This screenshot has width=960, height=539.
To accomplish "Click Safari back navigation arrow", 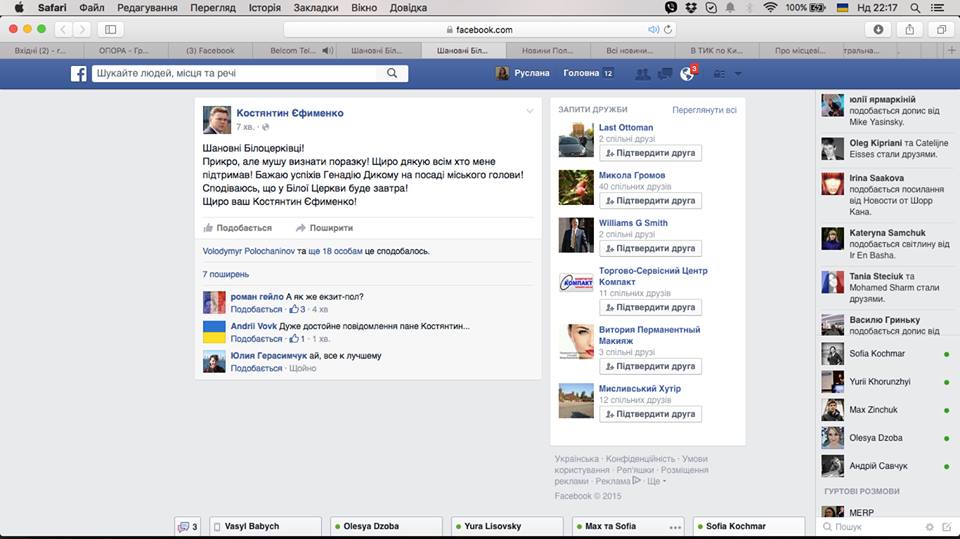I will (x=63, y=29).
